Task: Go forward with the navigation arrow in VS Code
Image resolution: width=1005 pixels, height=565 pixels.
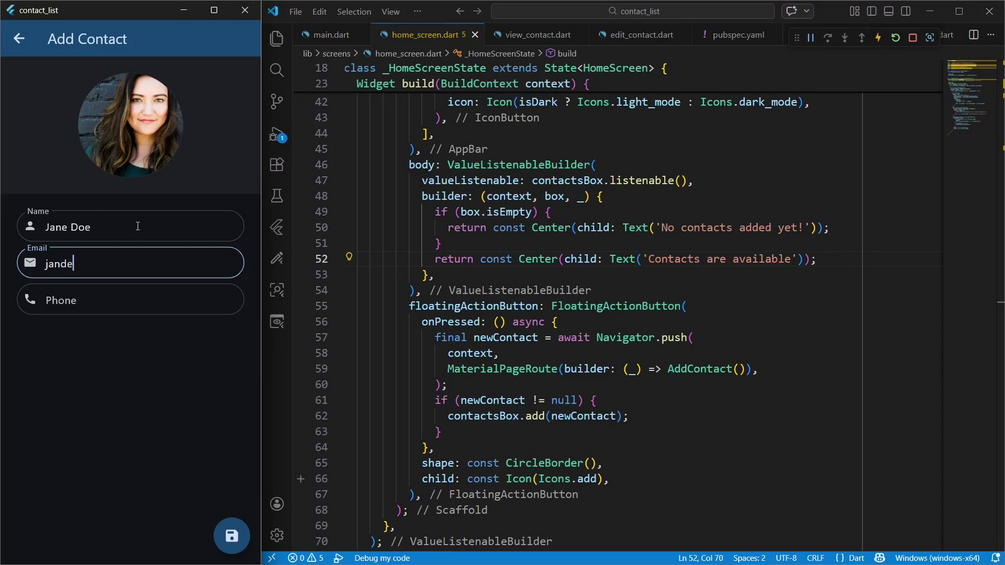Action: (x=477, y=11)
